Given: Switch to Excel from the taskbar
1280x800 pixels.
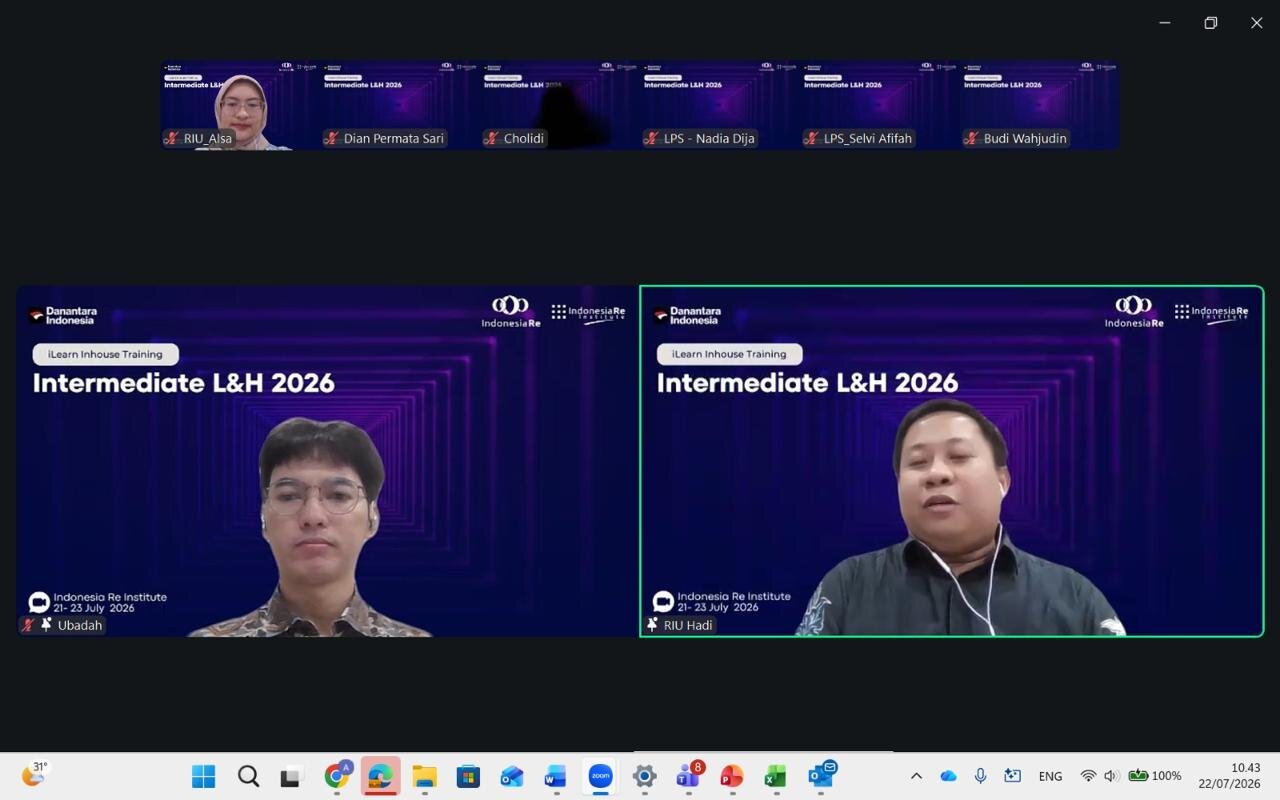Looking at the screenshot, I should [x=775, y=776].
